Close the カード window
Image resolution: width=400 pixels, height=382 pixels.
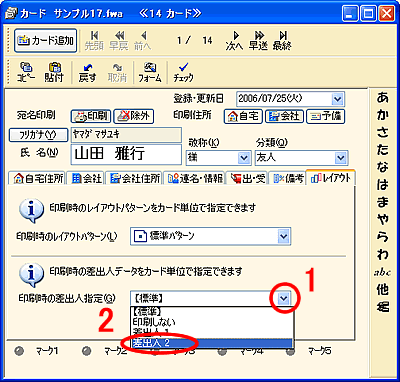click(387, 14)
